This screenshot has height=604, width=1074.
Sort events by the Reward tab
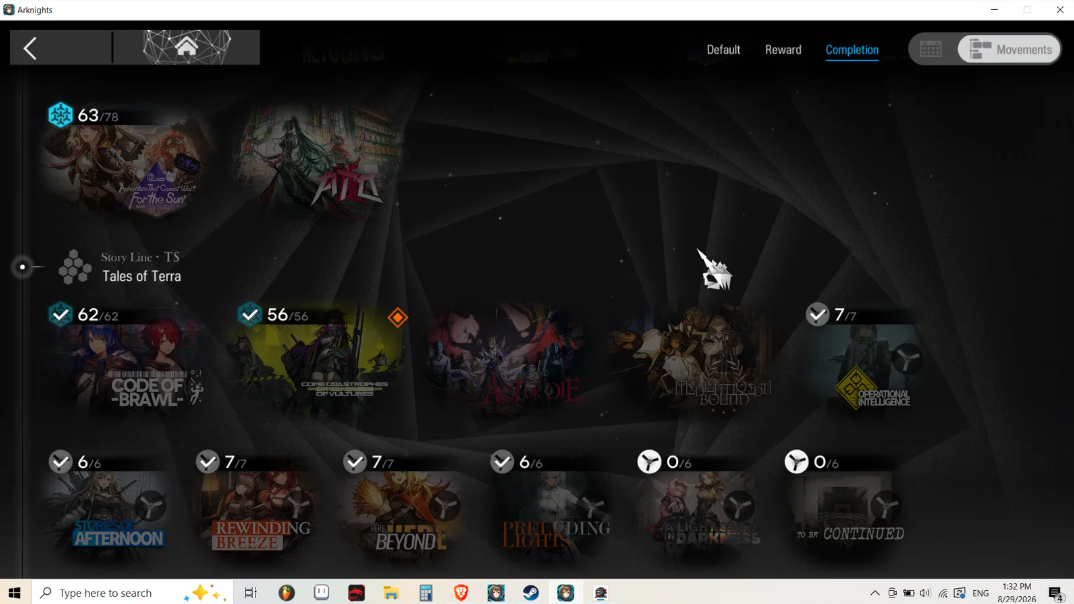(x=783, y=50)
